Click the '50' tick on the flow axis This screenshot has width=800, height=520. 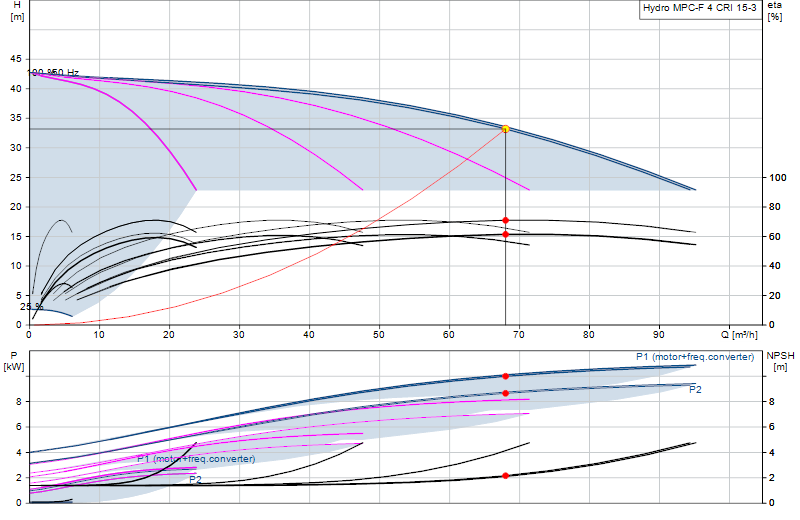click(x=379, y=335)
